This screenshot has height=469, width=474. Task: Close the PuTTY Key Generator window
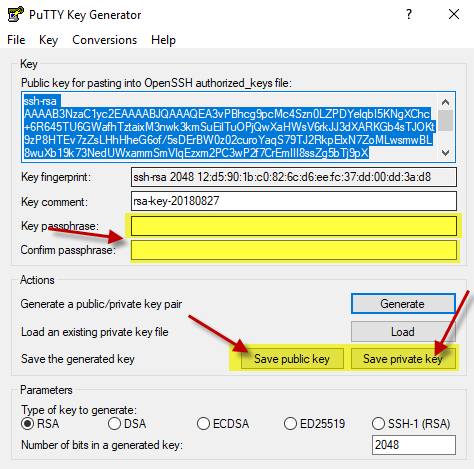click(454, 14)
